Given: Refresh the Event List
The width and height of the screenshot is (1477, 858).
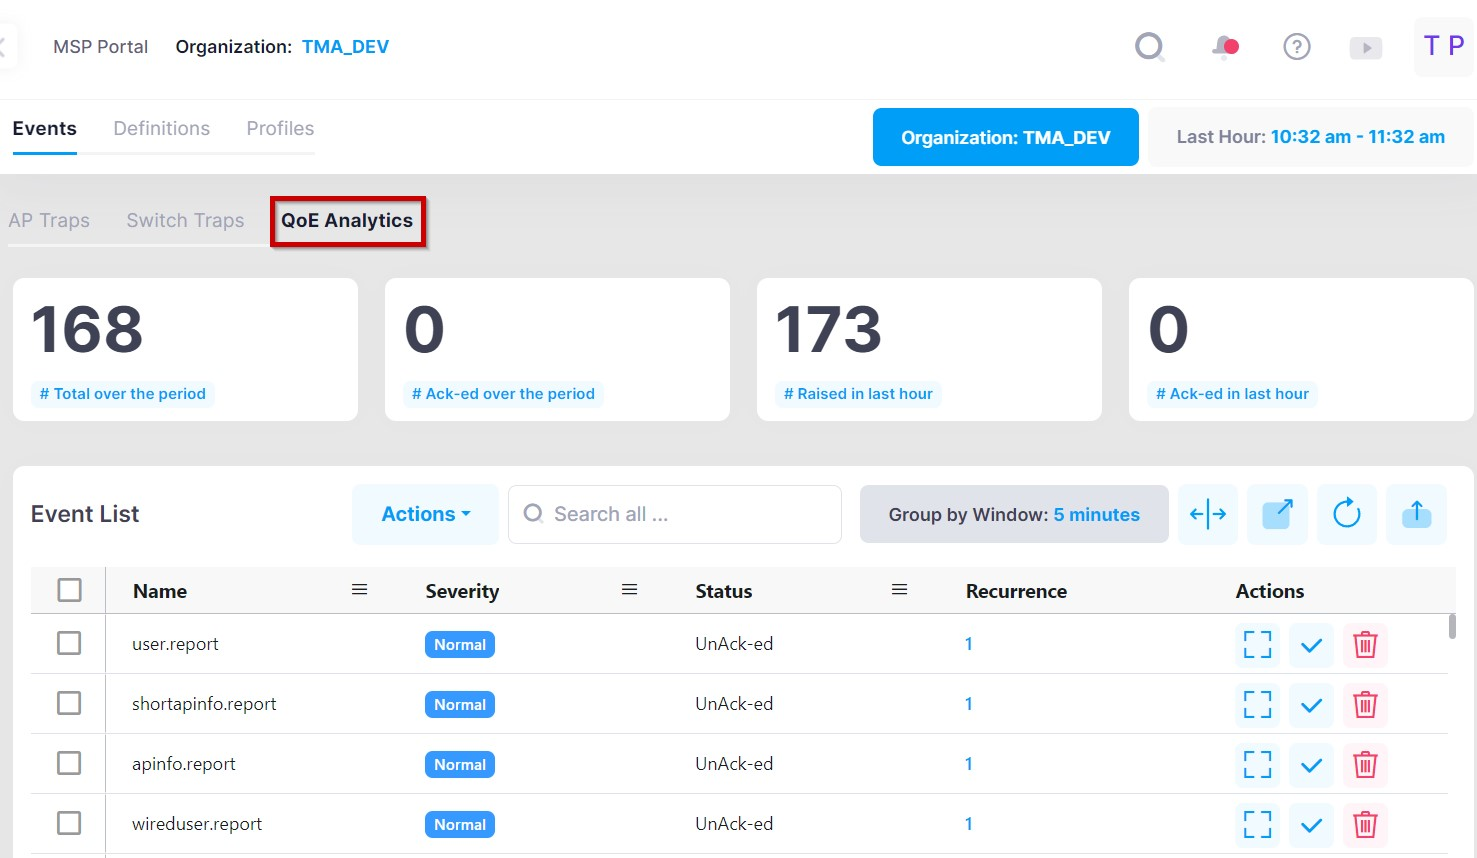Looking at the screenshot, I should (1346, 514).
